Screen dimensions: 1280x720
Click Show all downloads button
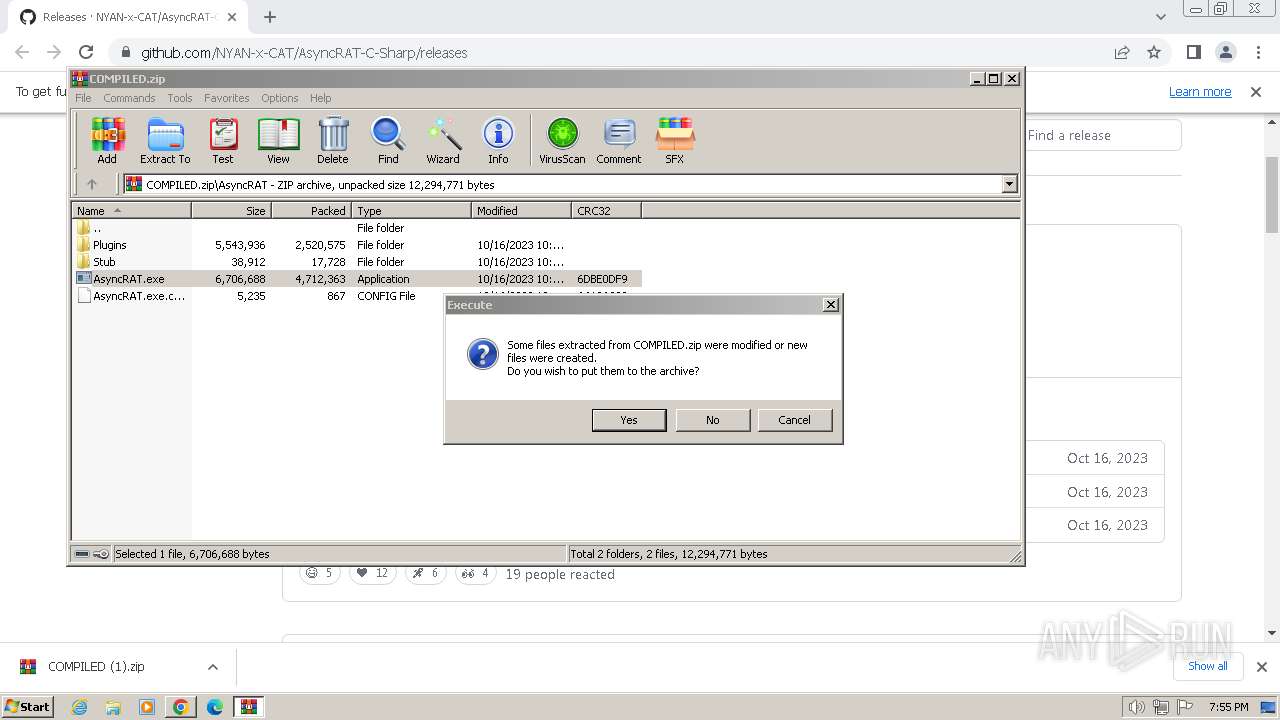pos(1208,666)
